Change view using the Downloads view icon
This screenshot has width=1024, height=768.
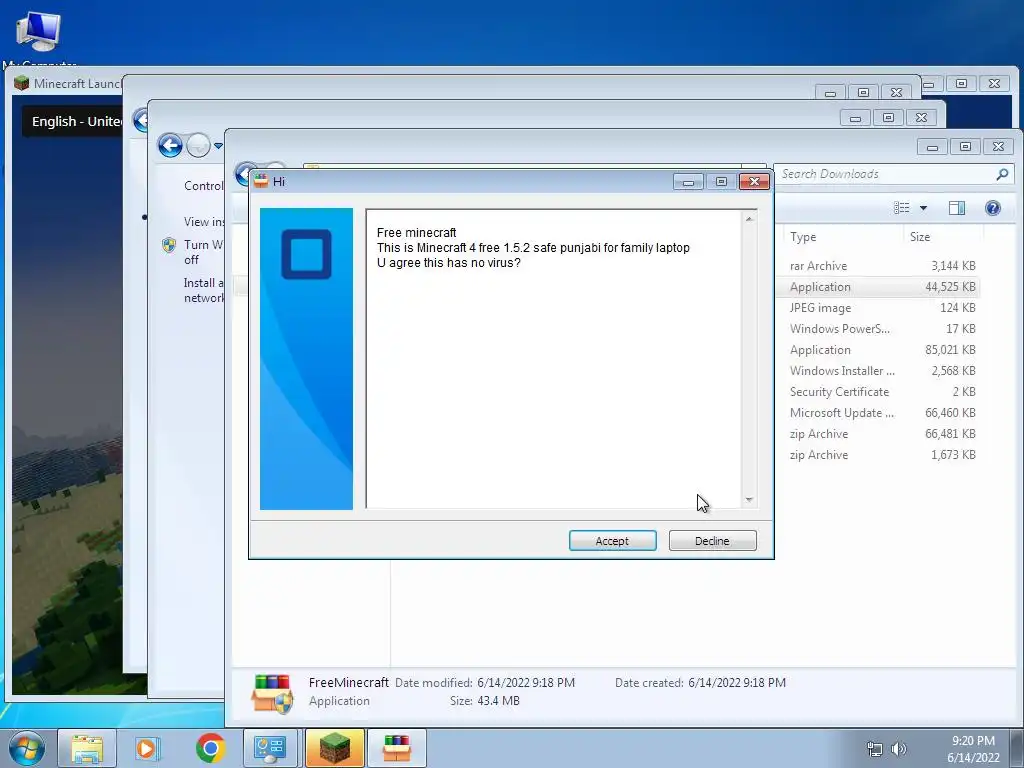tap(902, 208)
